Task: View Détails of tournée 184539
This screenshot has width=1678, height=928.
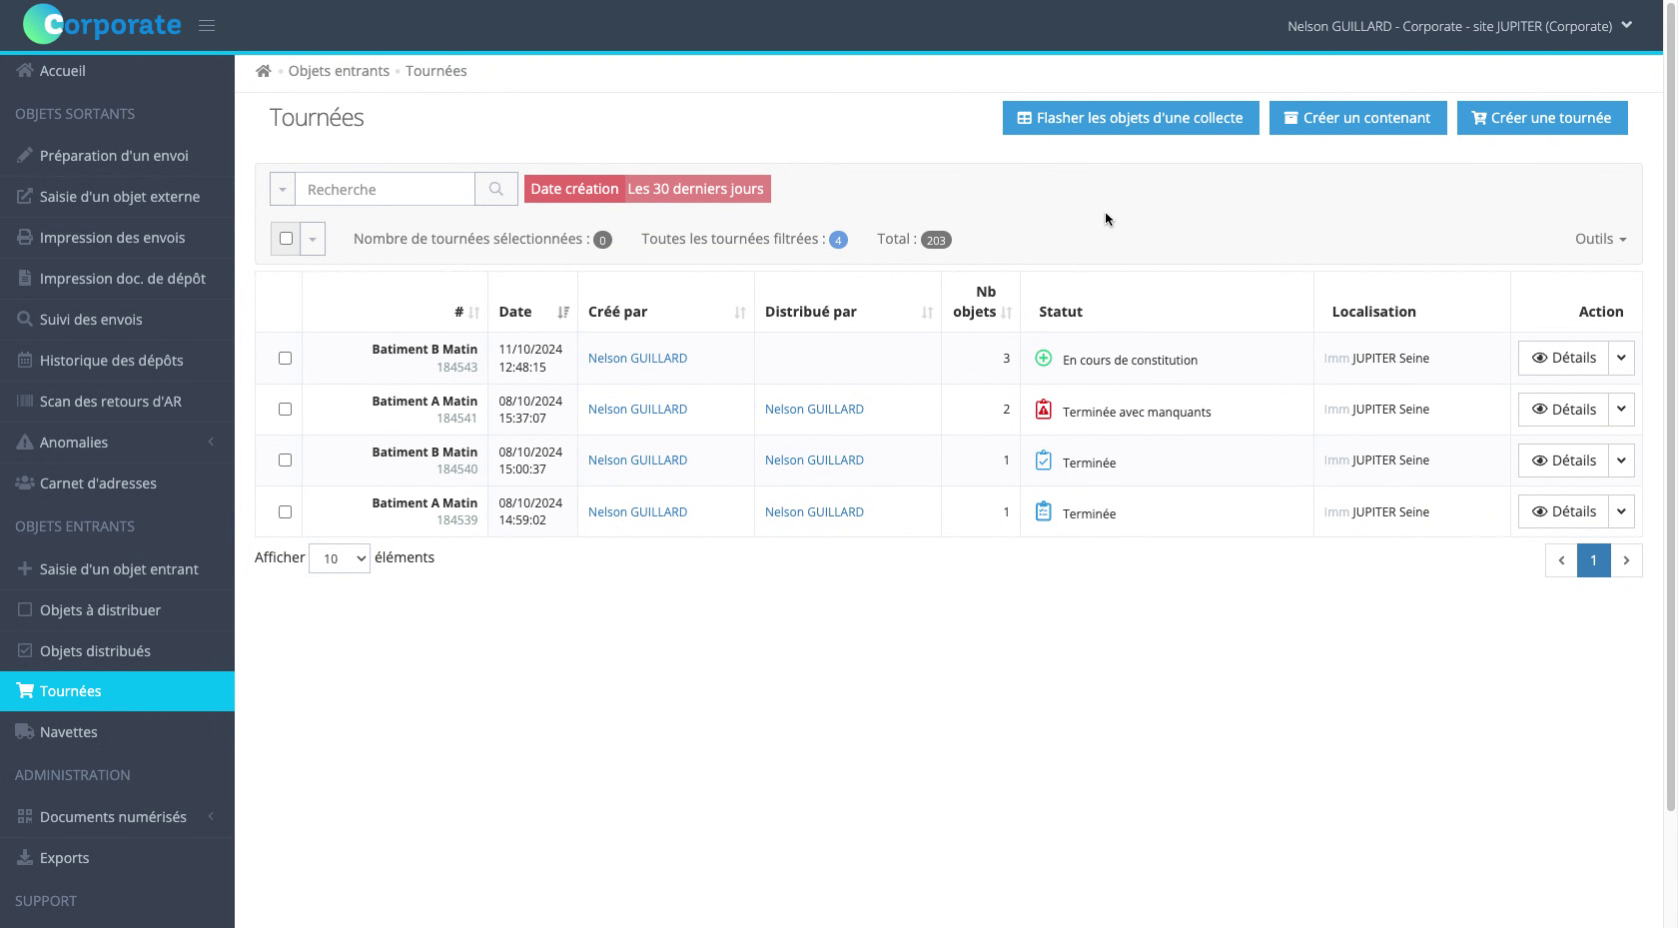Action: point(1563,511)
